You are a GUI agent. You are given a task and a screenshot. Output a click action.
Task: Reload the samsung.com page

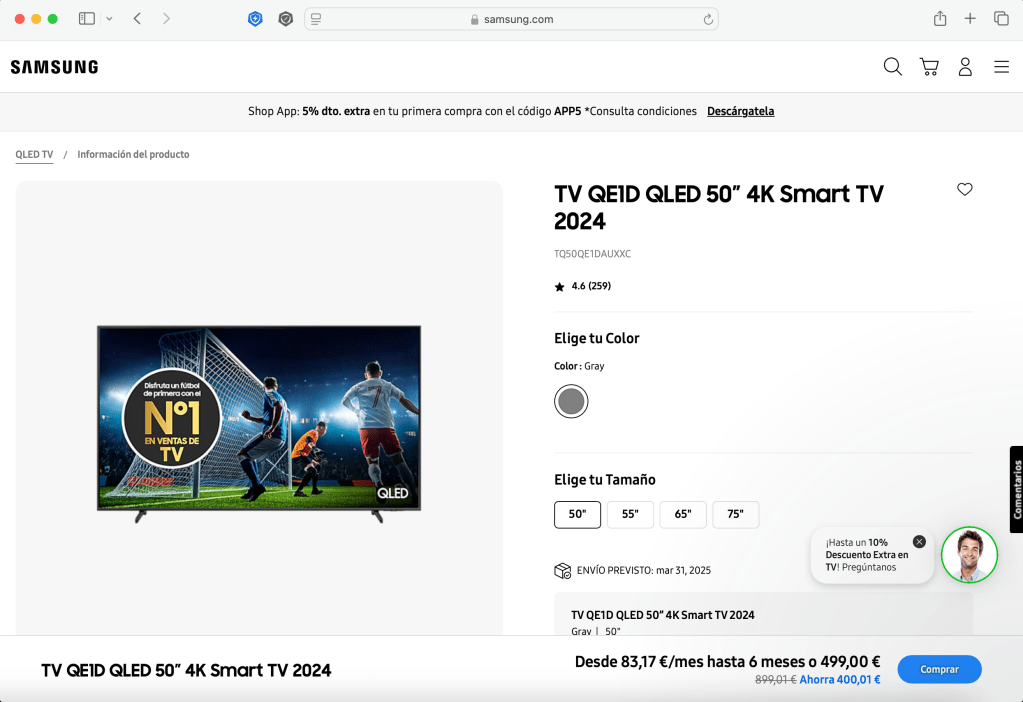pyautogui.click(x=708, y=19)
